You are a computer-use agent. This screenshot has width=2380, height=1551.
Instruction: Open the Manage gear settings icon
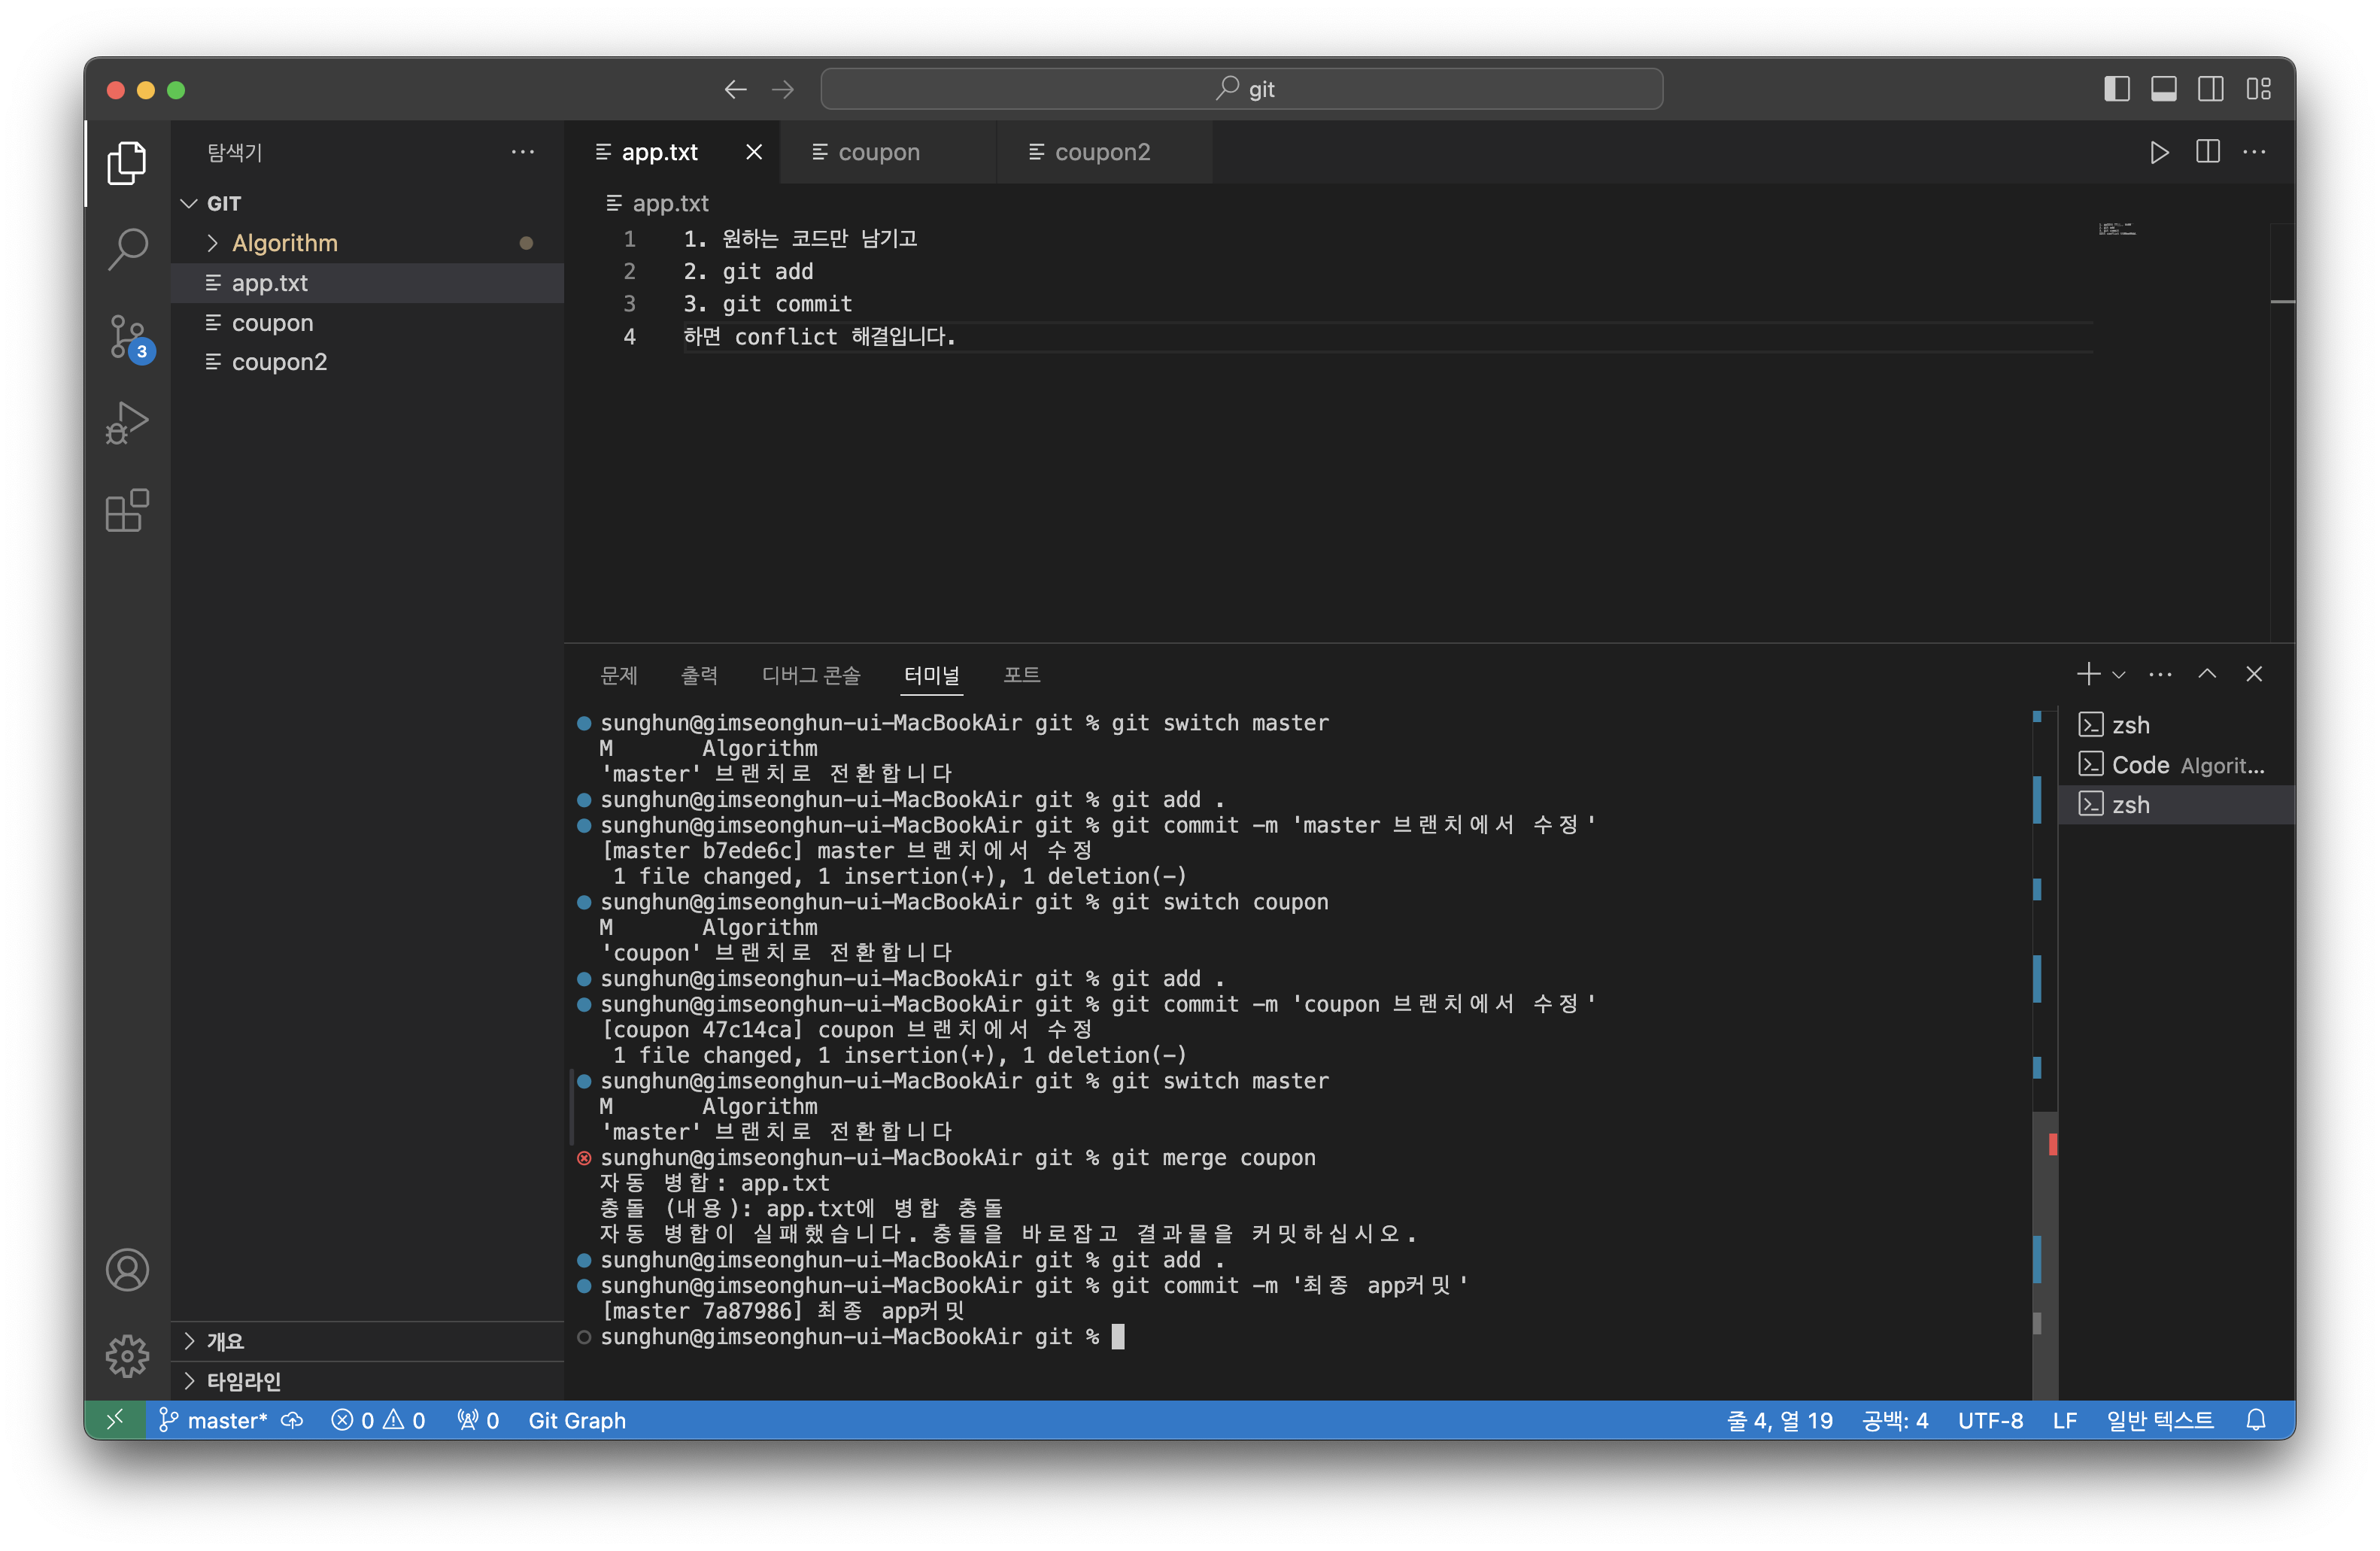127,1355
